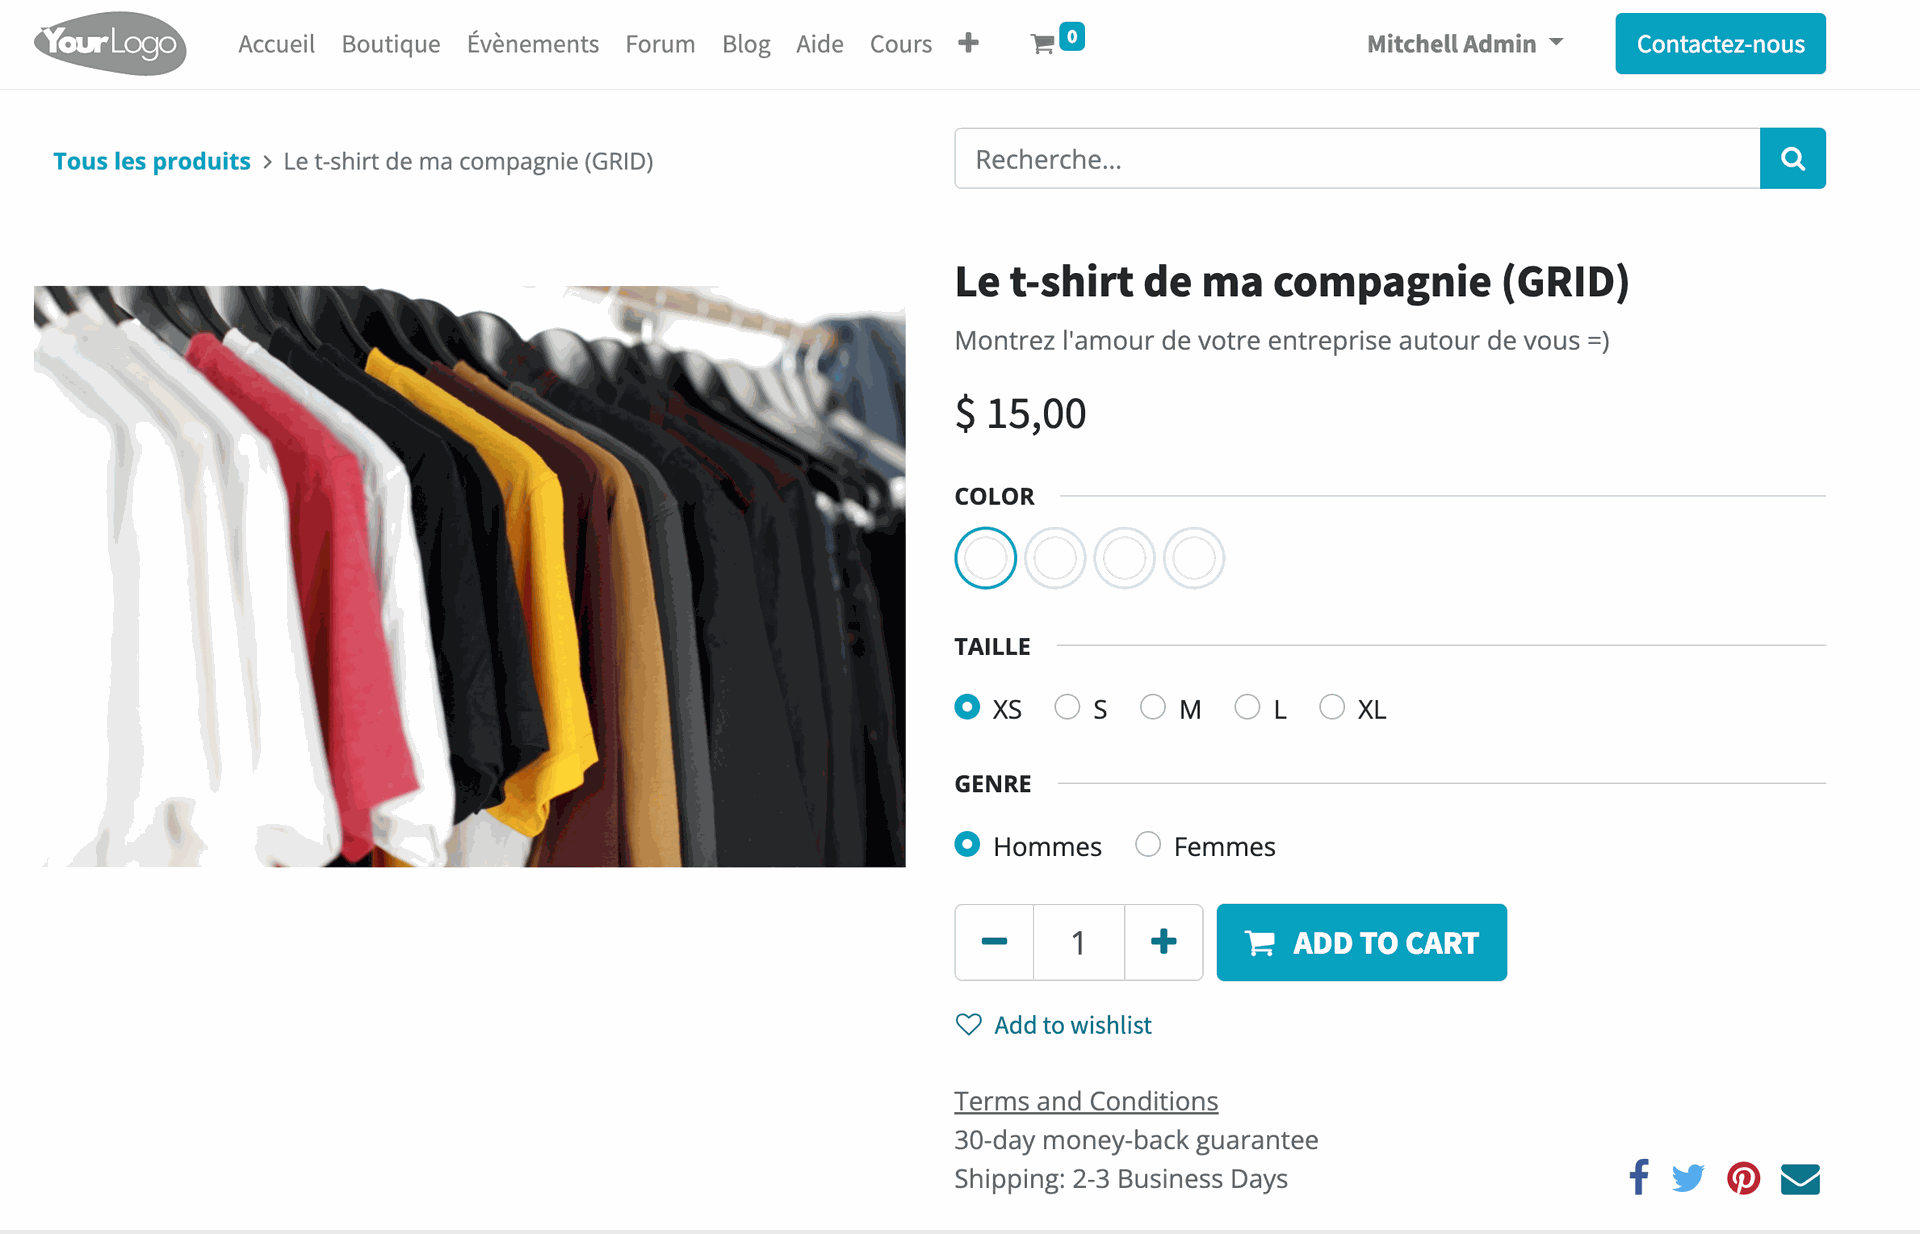Viewport: 1920px width, 1234px height.
Task: Share the product on Facebook
Action: point(1639,1178)
